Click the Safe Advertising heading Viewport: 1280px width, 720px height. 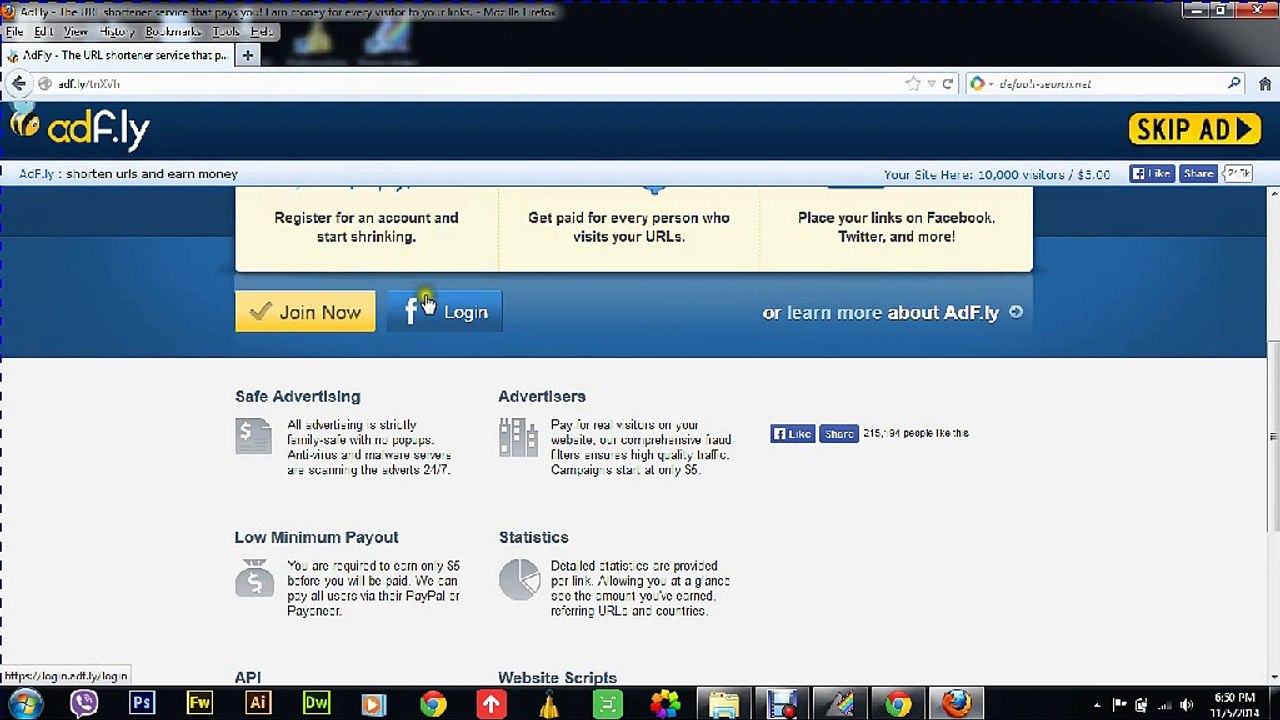coord(298,397)
